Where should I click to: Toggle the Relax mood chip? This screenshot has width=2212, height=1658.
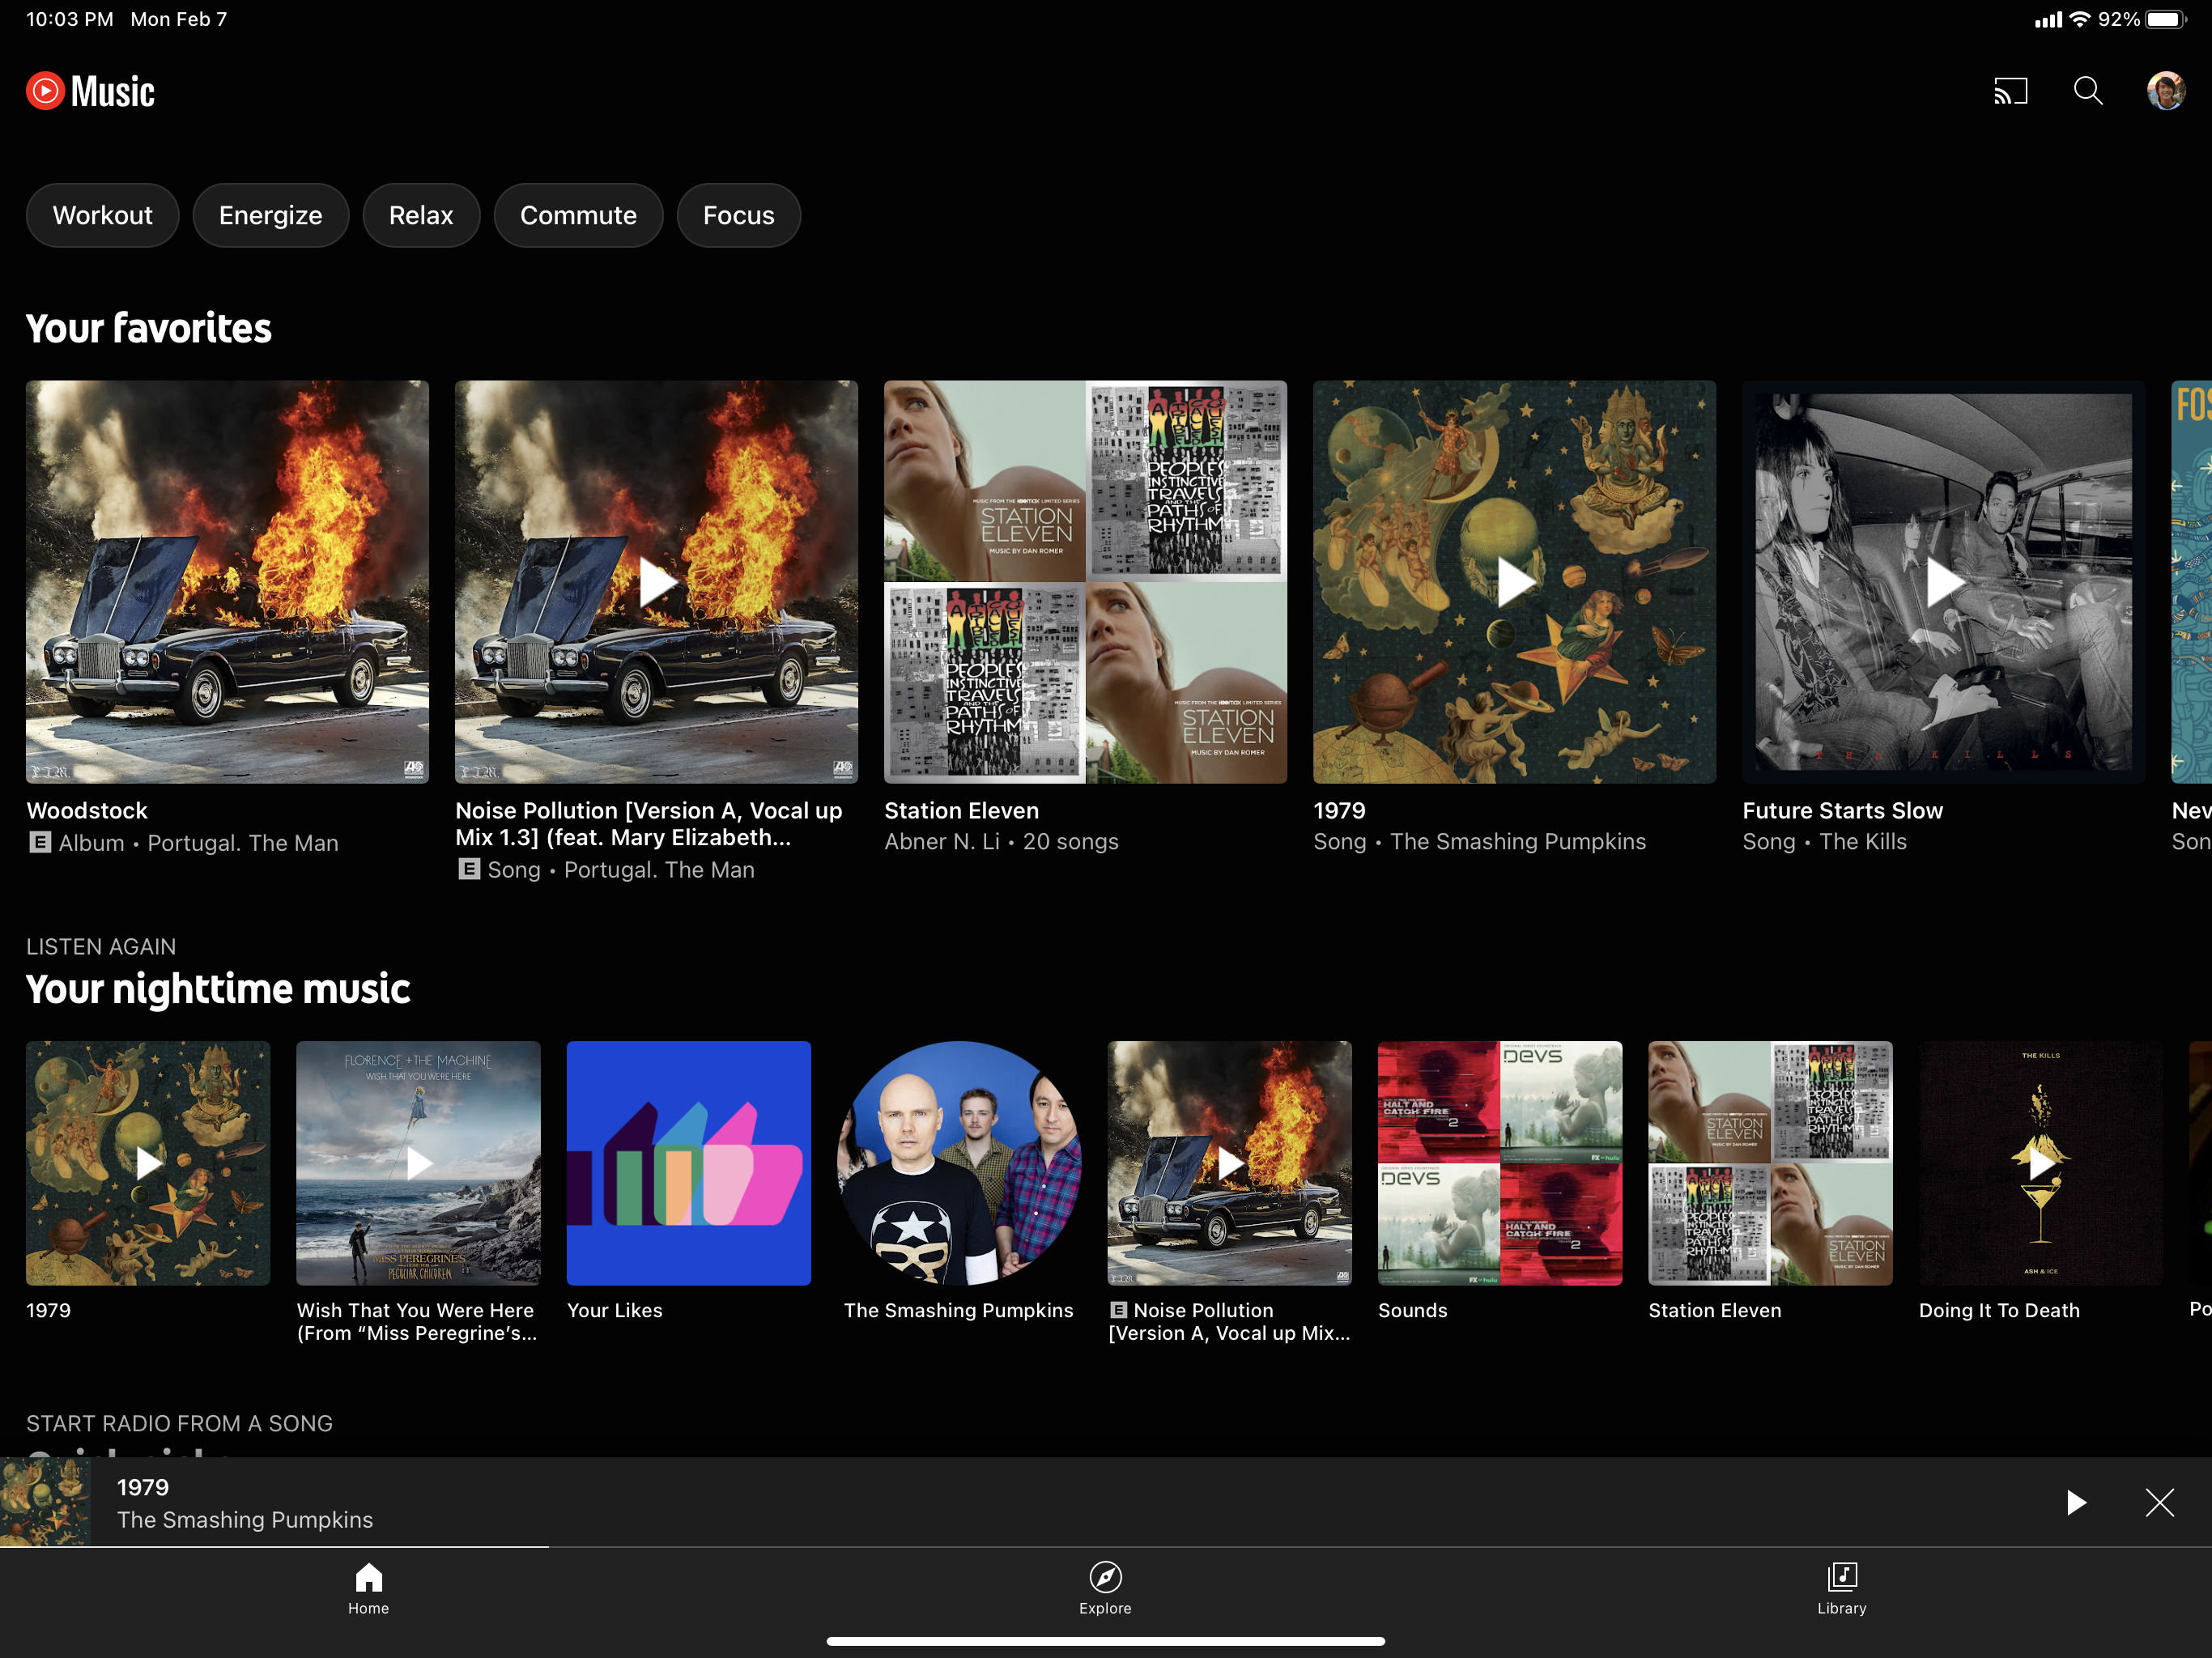point(421,215)
